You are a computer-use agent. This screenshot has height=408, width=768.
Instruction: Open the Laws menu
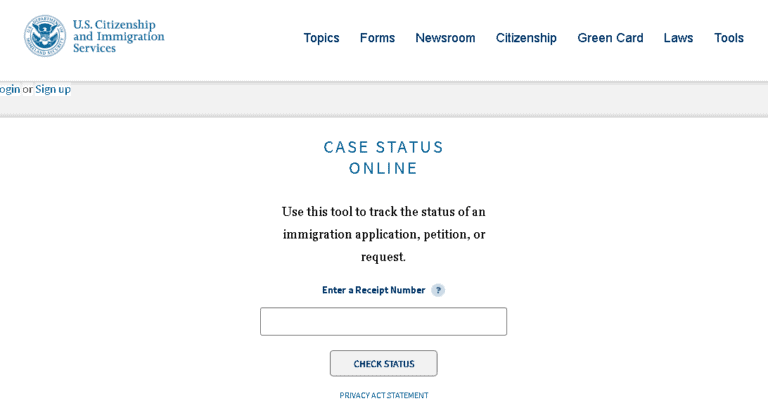(678, 38)
